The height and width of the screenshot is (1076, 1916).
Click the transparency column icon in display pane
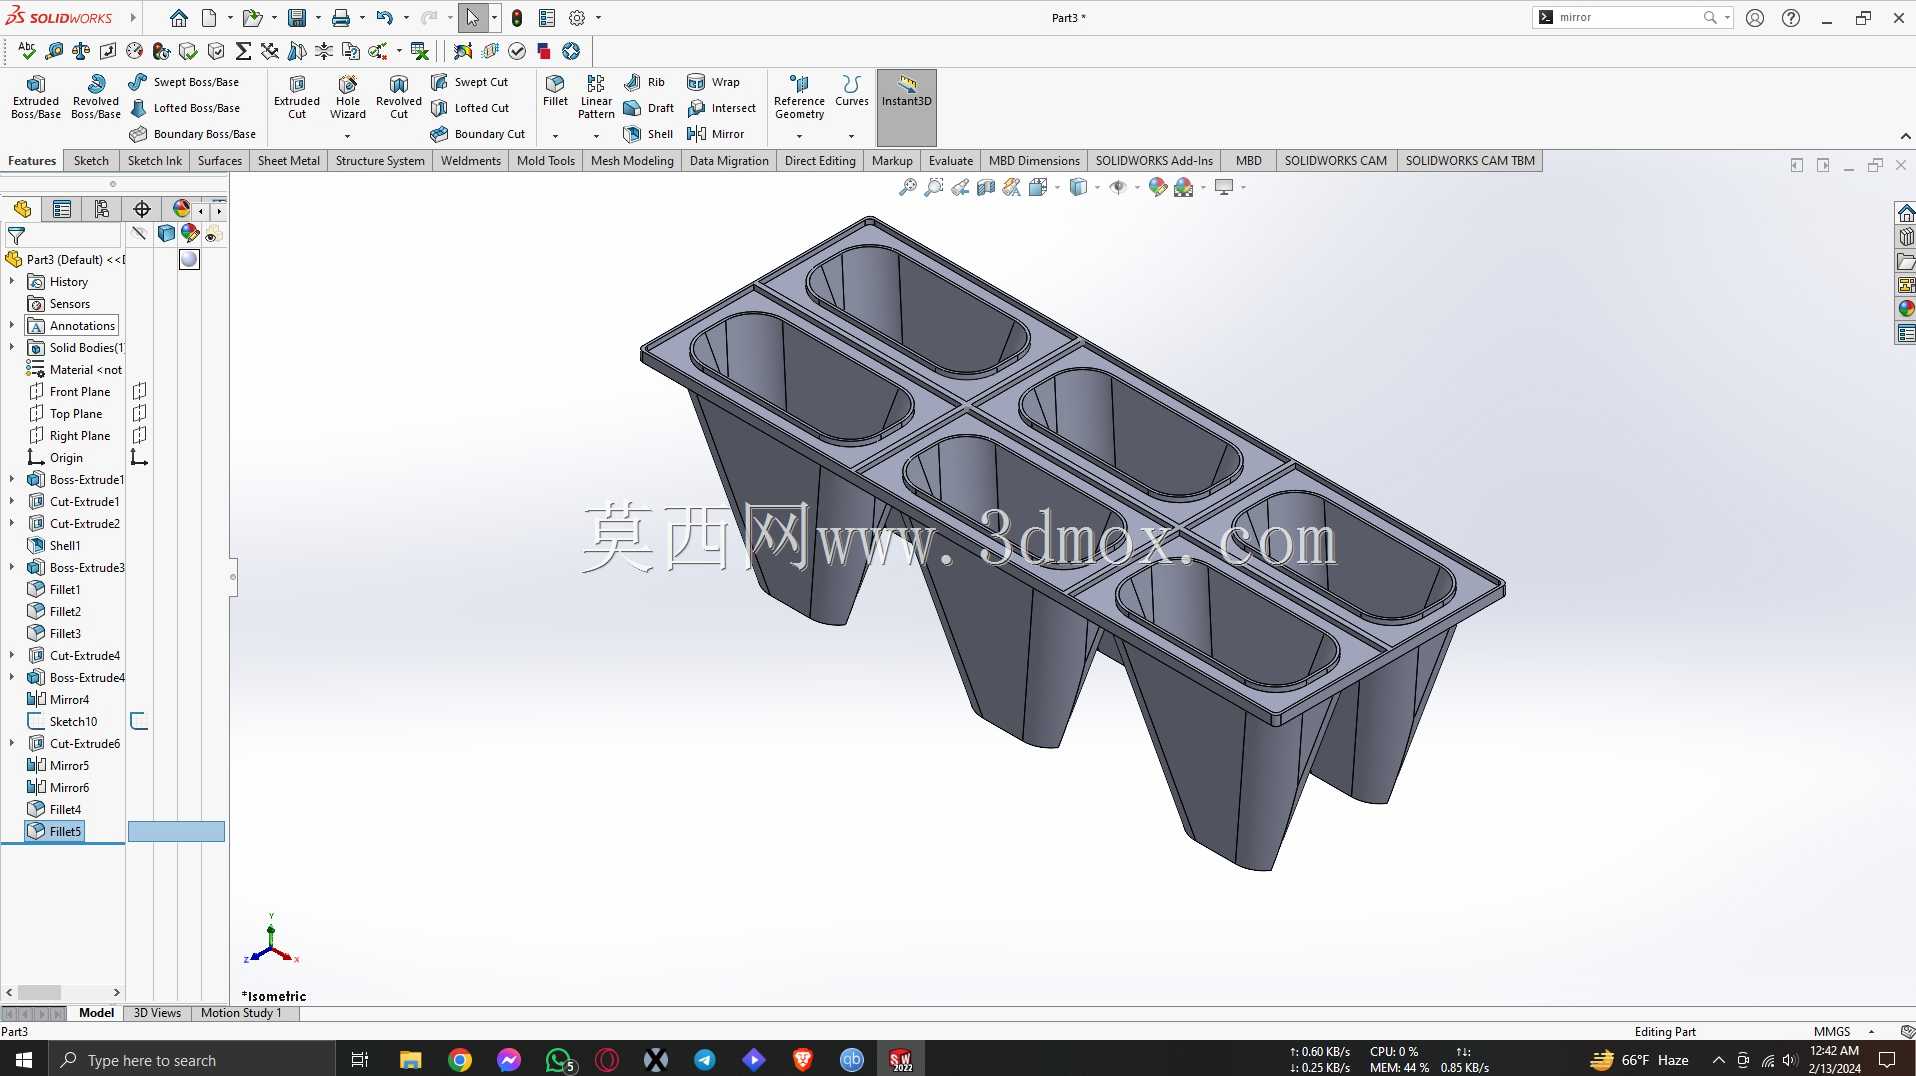pos(212,234)
